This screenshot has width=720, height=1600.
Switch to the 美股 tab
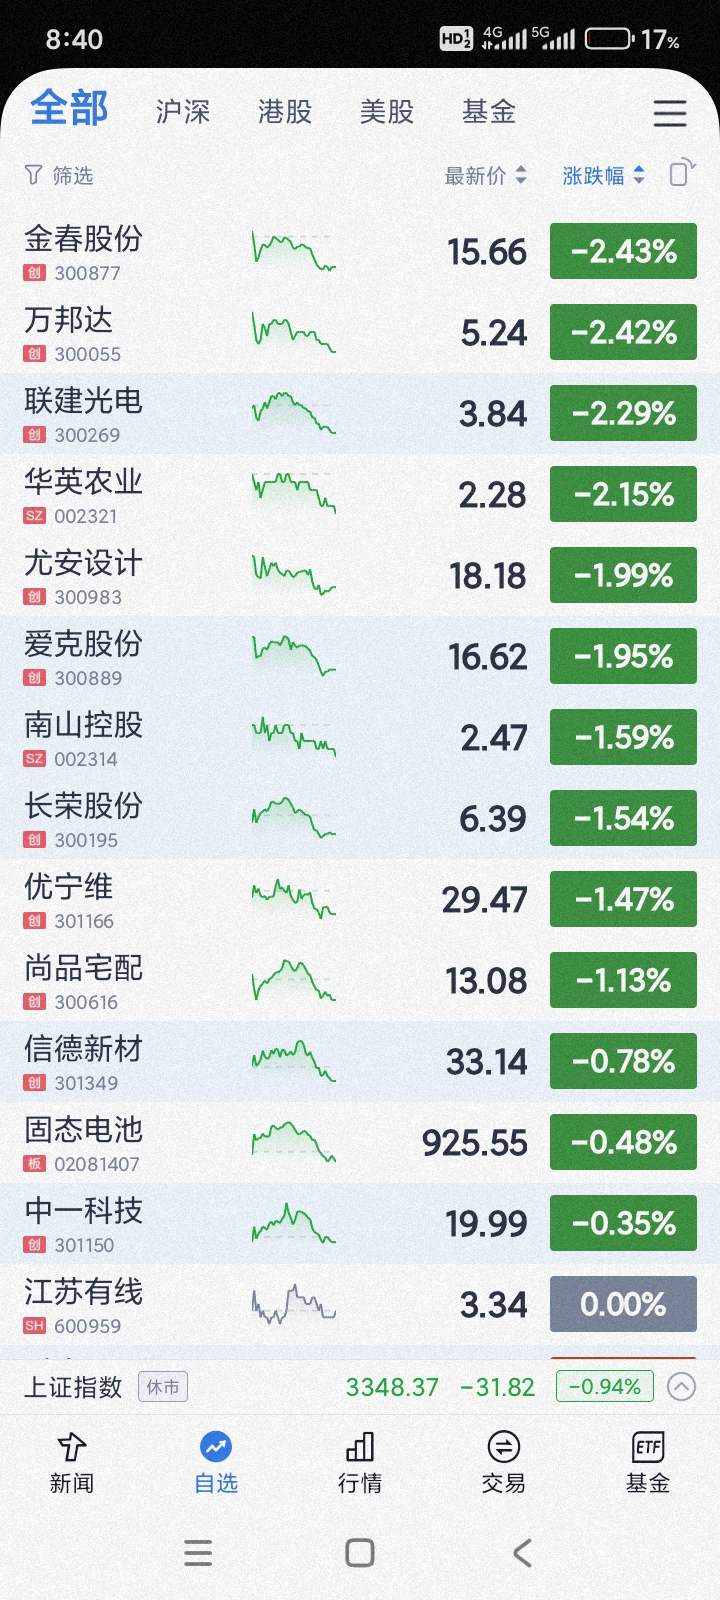(387, 112)
